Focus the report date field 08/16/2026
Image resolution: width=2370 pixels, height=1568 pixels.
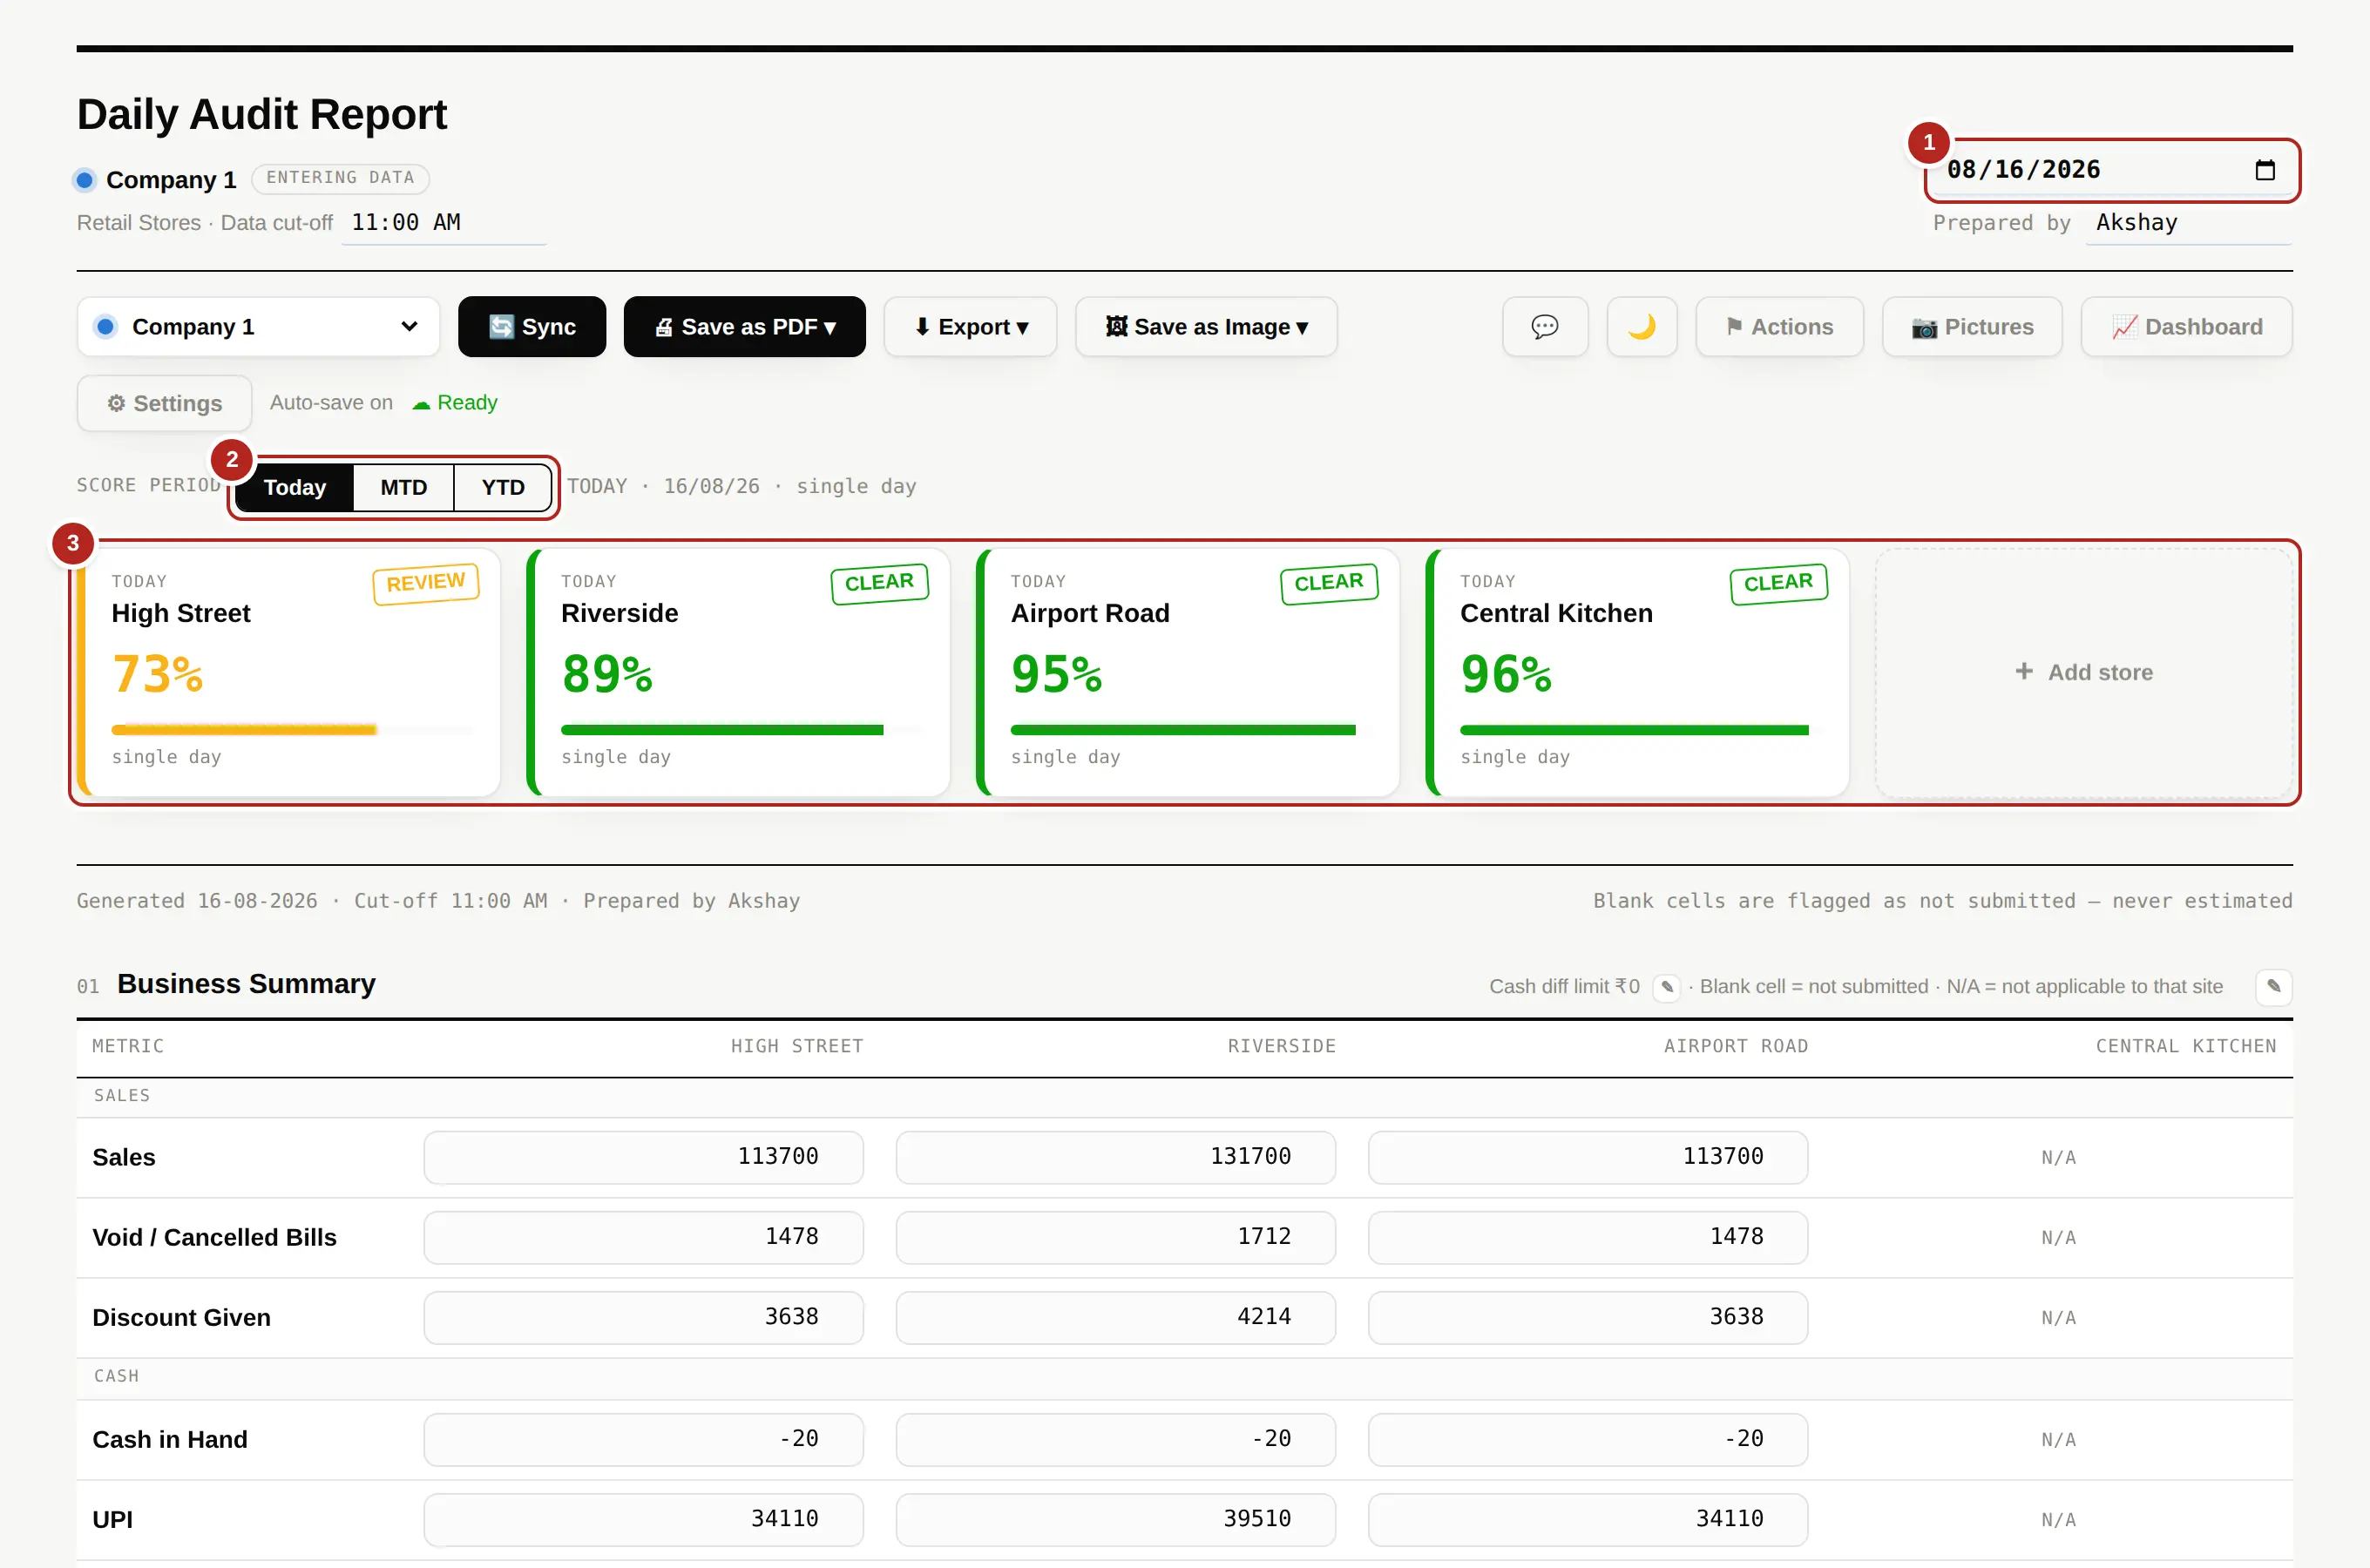2110,170
